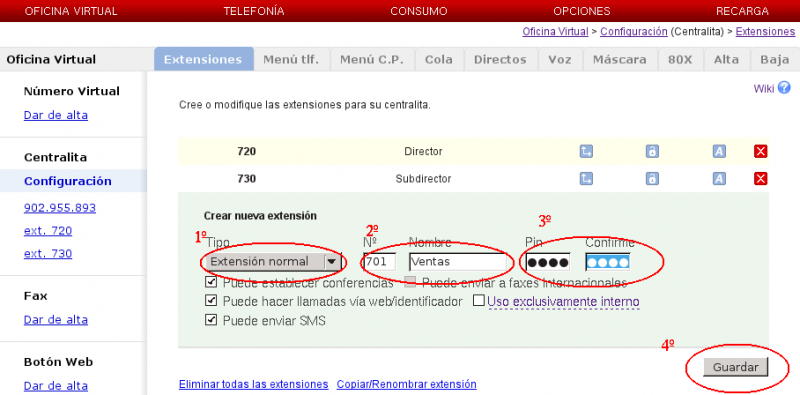Click the lock icon for Subdirector row
800x395 pixels.
(652, 179)
